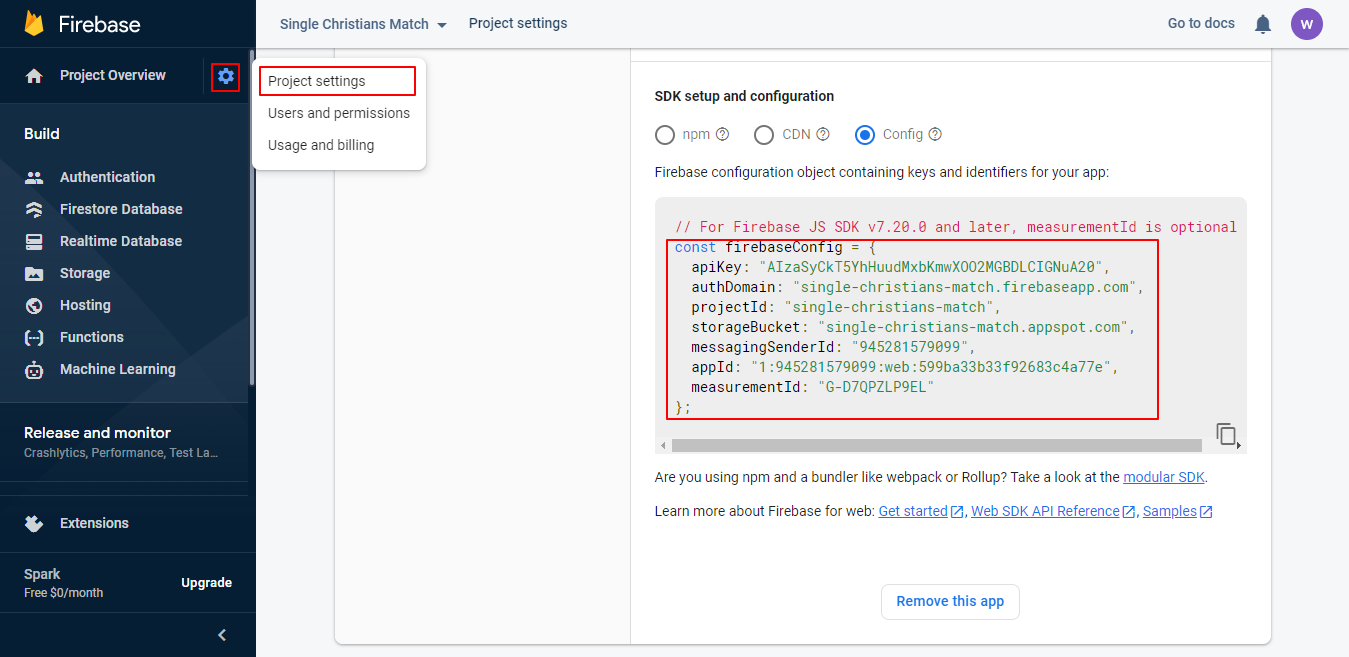
Task: Click the Remove this app button
Action: (950, 602)
